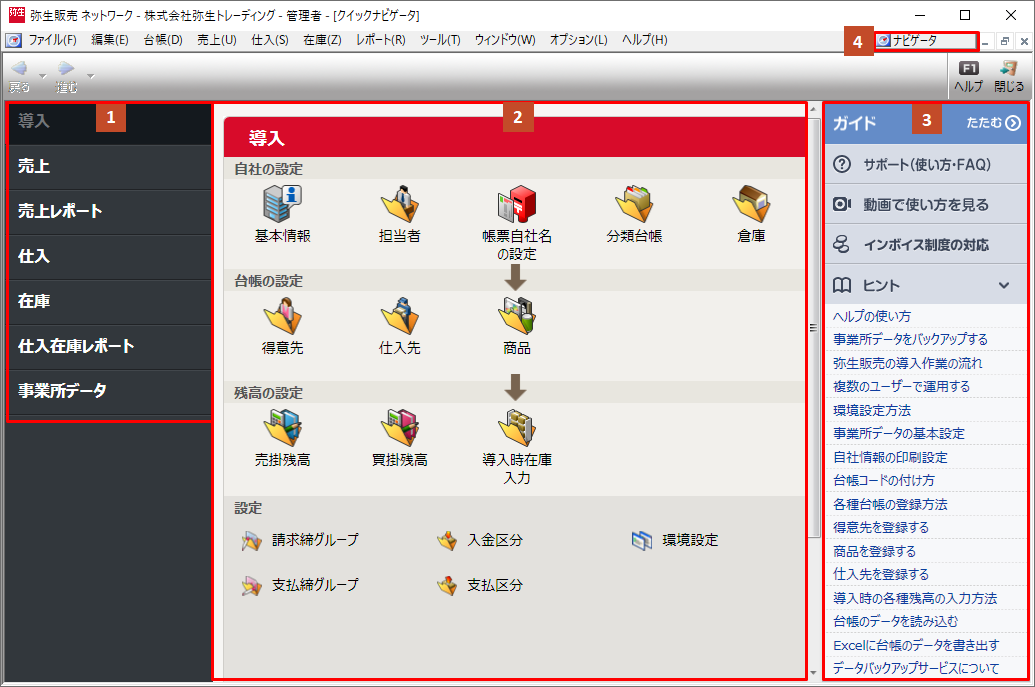Select 在庫 category in sidebar
Viewport: 1035px width, 687px height.
pyautogui.click(x=110, y=301)
